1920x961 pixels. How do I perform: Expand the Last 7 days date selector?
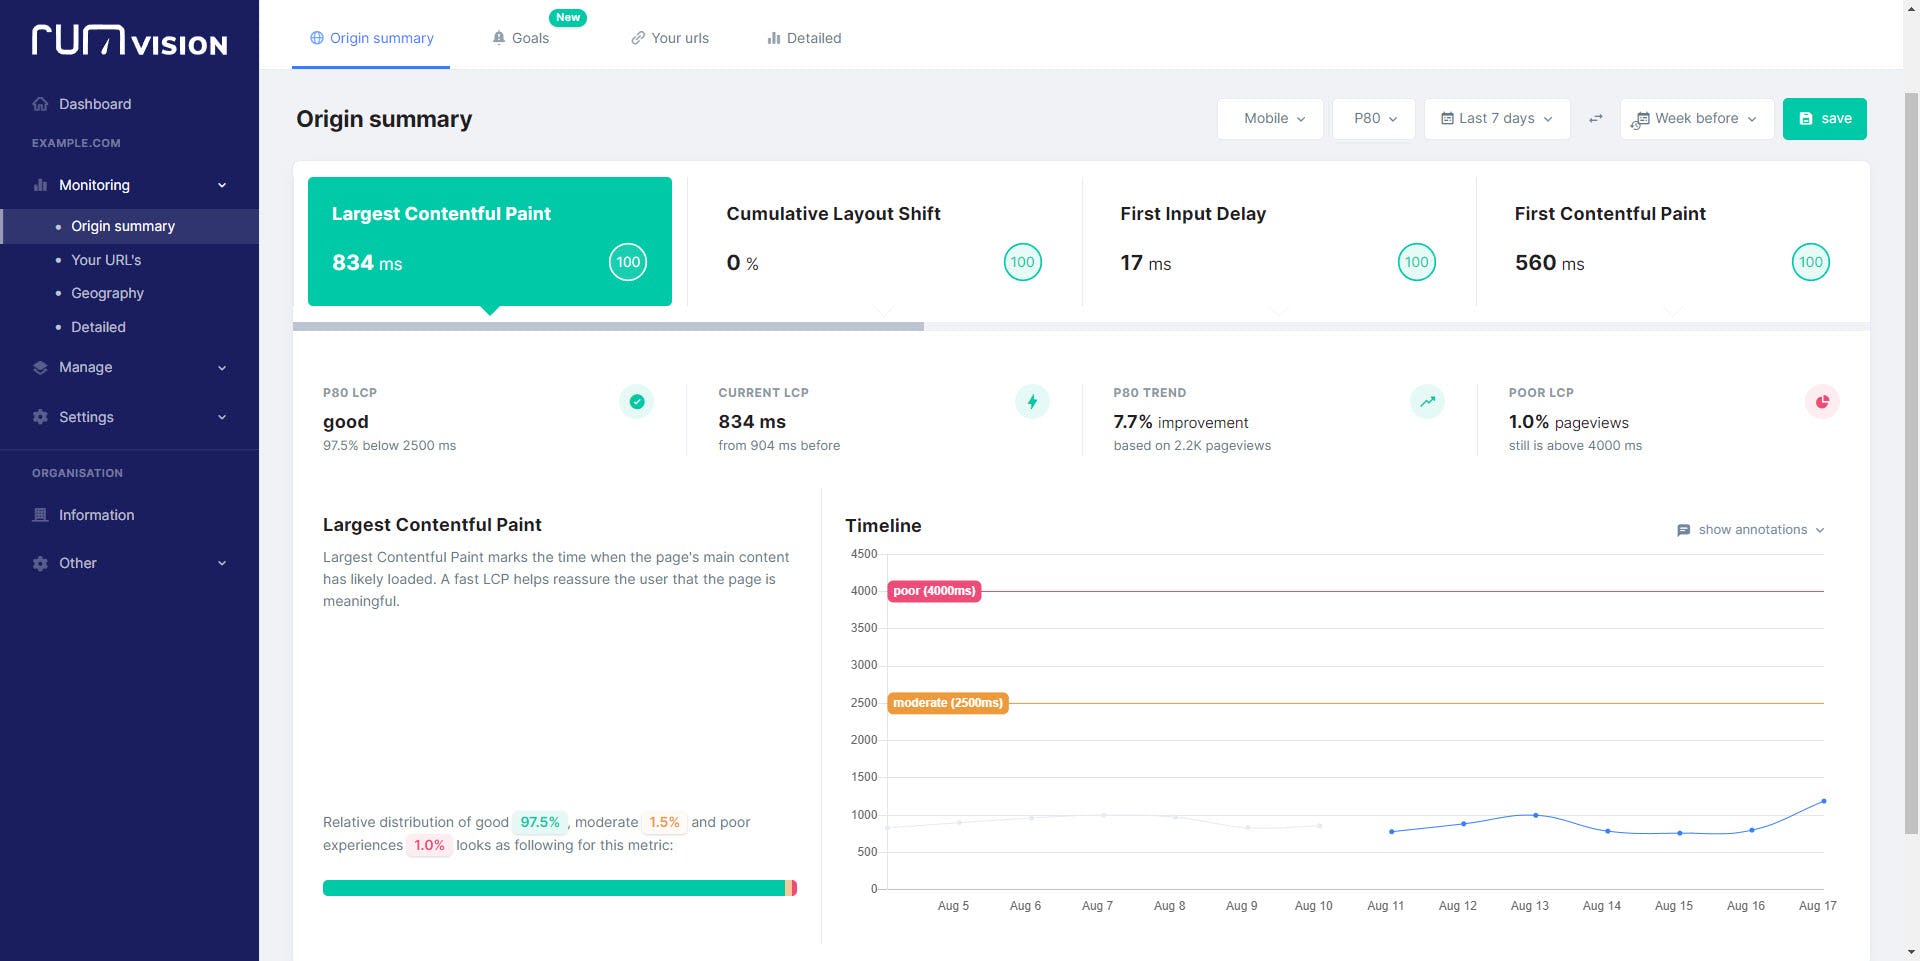pyautogui.click(x=1496, y=118)
